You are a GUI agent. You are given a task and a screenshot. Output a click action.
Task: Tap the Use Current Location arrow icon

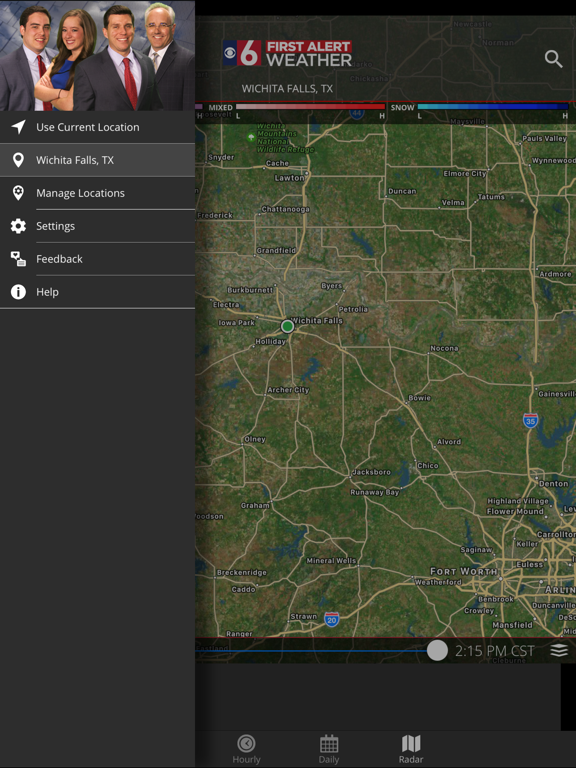(x=18, y=127)
